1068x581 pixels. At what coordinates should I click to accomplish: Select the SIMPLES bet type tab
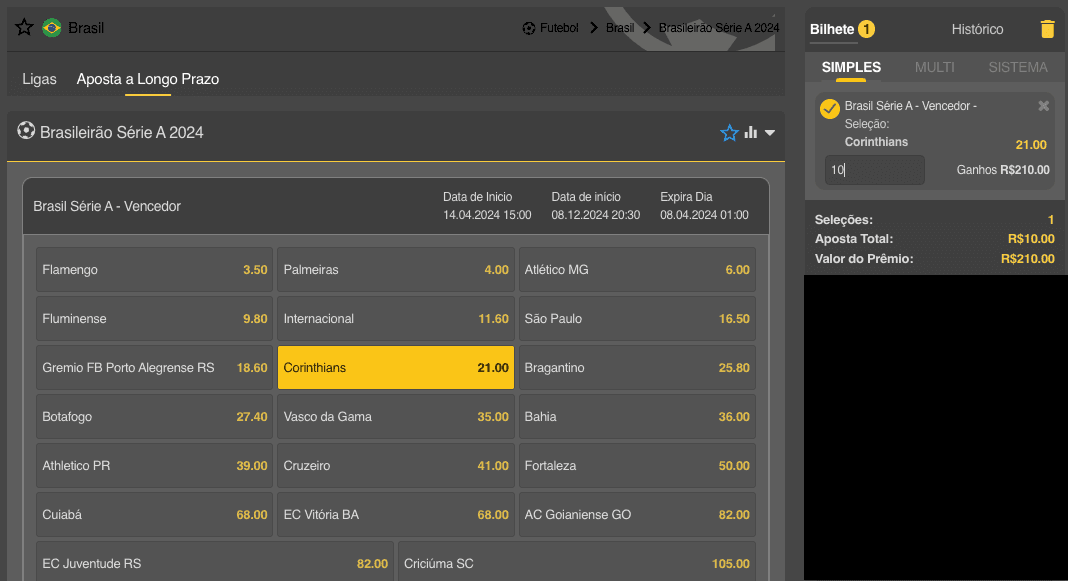pyautogui.click(x=851, y=67)
